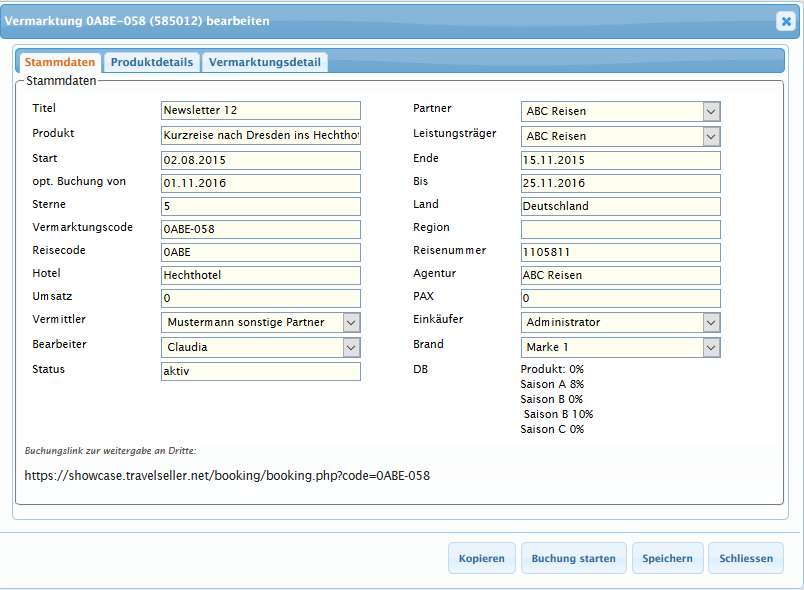The image size is (804, 590).
Task: Switch to the Produktdetails tab
Action: 152,62
